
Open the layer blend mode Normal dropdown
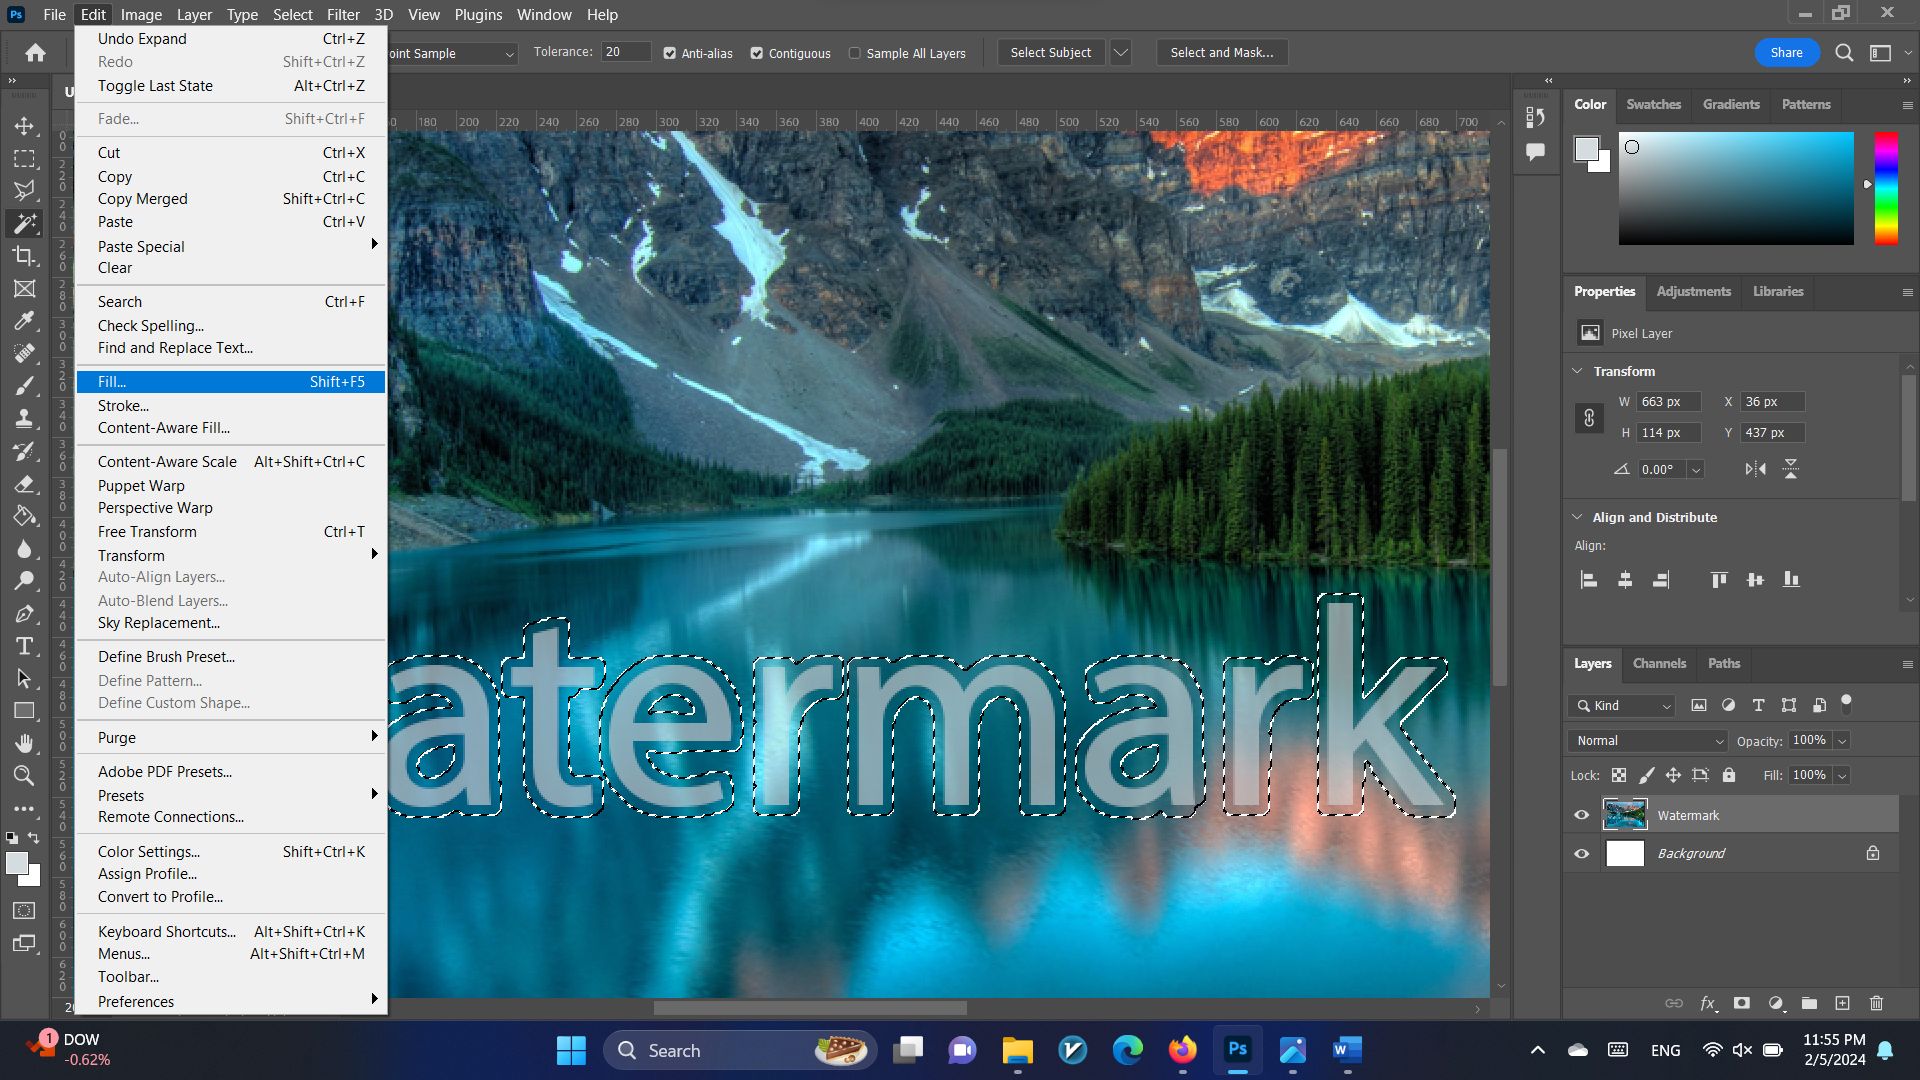pos(1648,741)
